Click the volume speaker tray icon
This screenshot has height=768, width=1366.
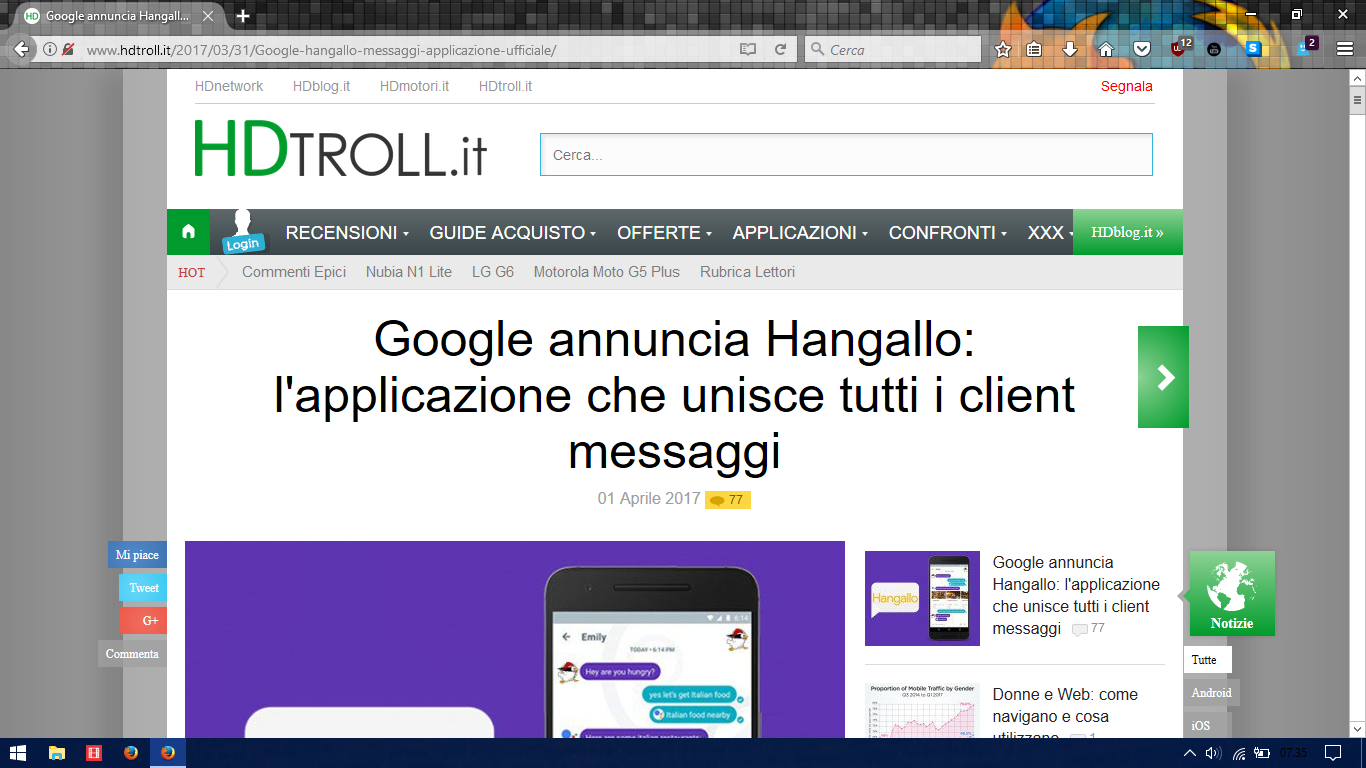(x=1214, y=752)
